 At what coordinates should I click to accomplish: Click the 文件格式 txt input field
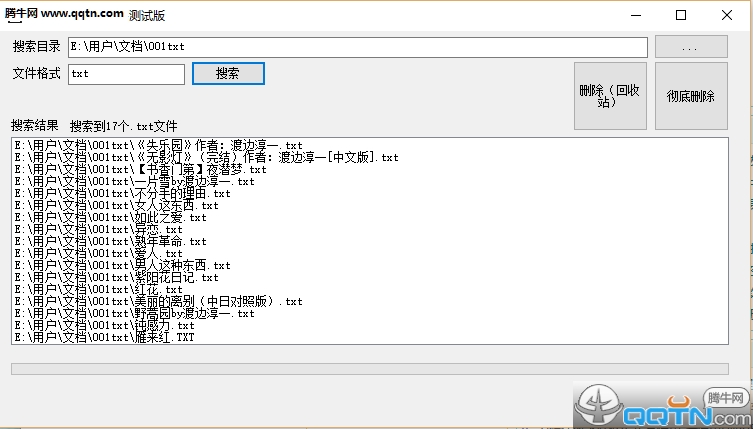[x=127, y=74]
